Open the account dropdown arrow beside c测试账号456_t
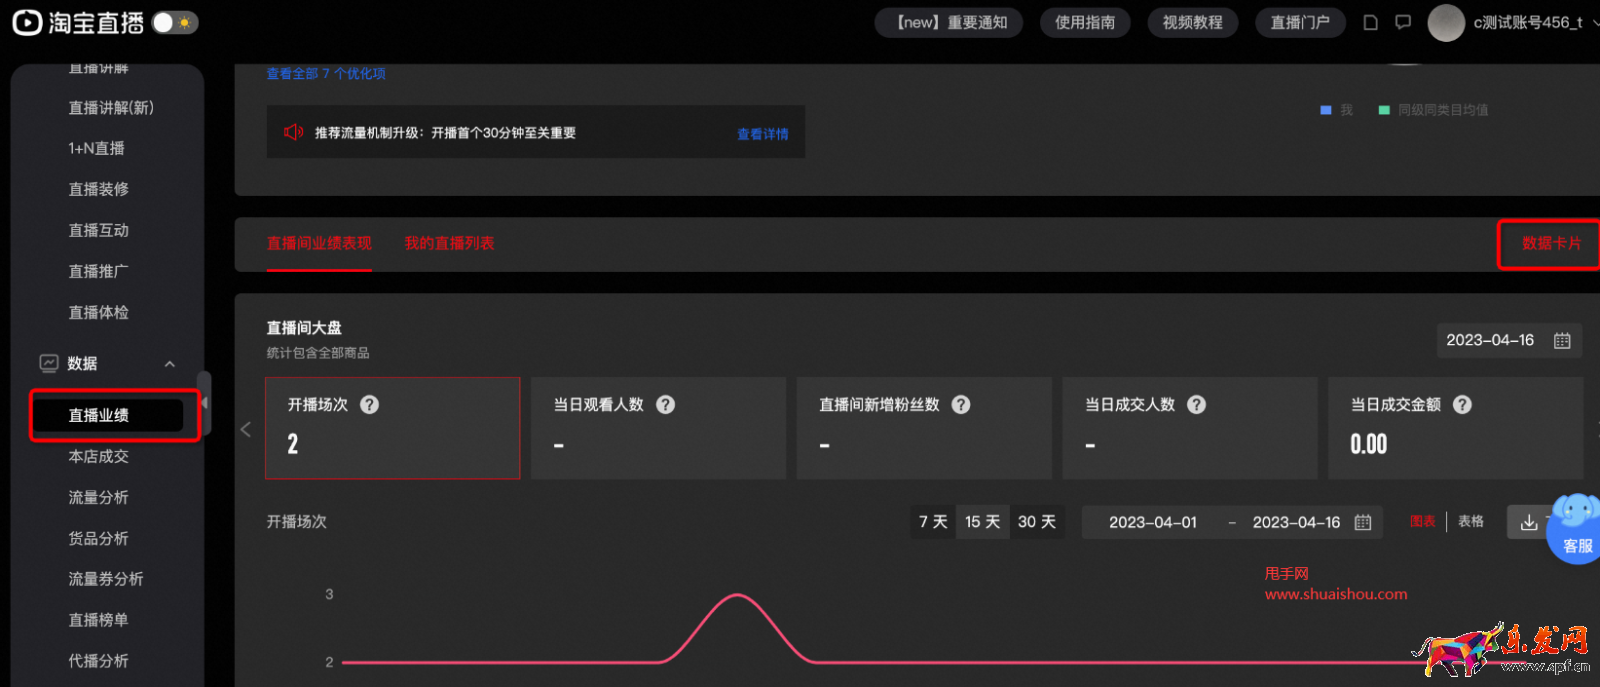This screenshot has height=687, width=1600. [x=1595, y=22]
